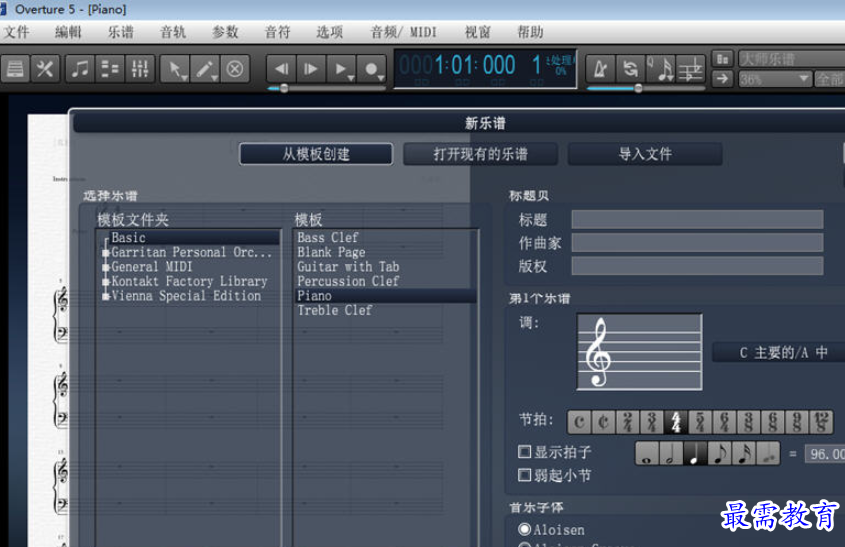Enable 弱起小节 checkbox
Screen dimensions: 845x547
[x=524, y=475]
